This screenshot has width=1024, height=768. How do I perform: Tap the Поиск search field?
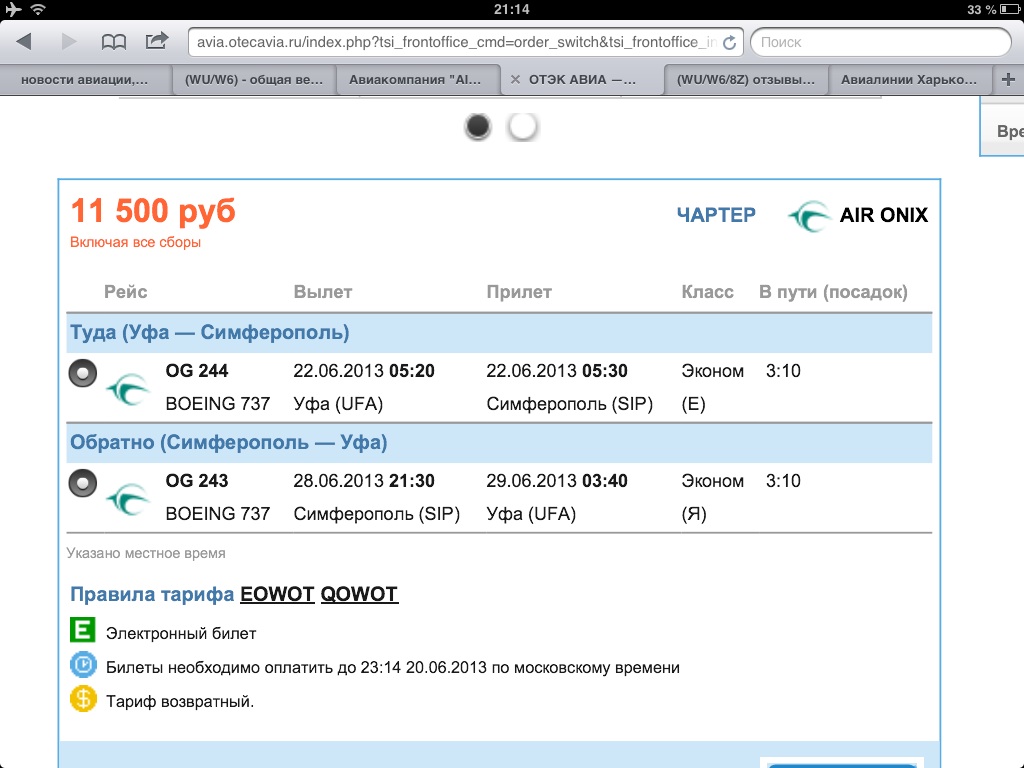880,42
